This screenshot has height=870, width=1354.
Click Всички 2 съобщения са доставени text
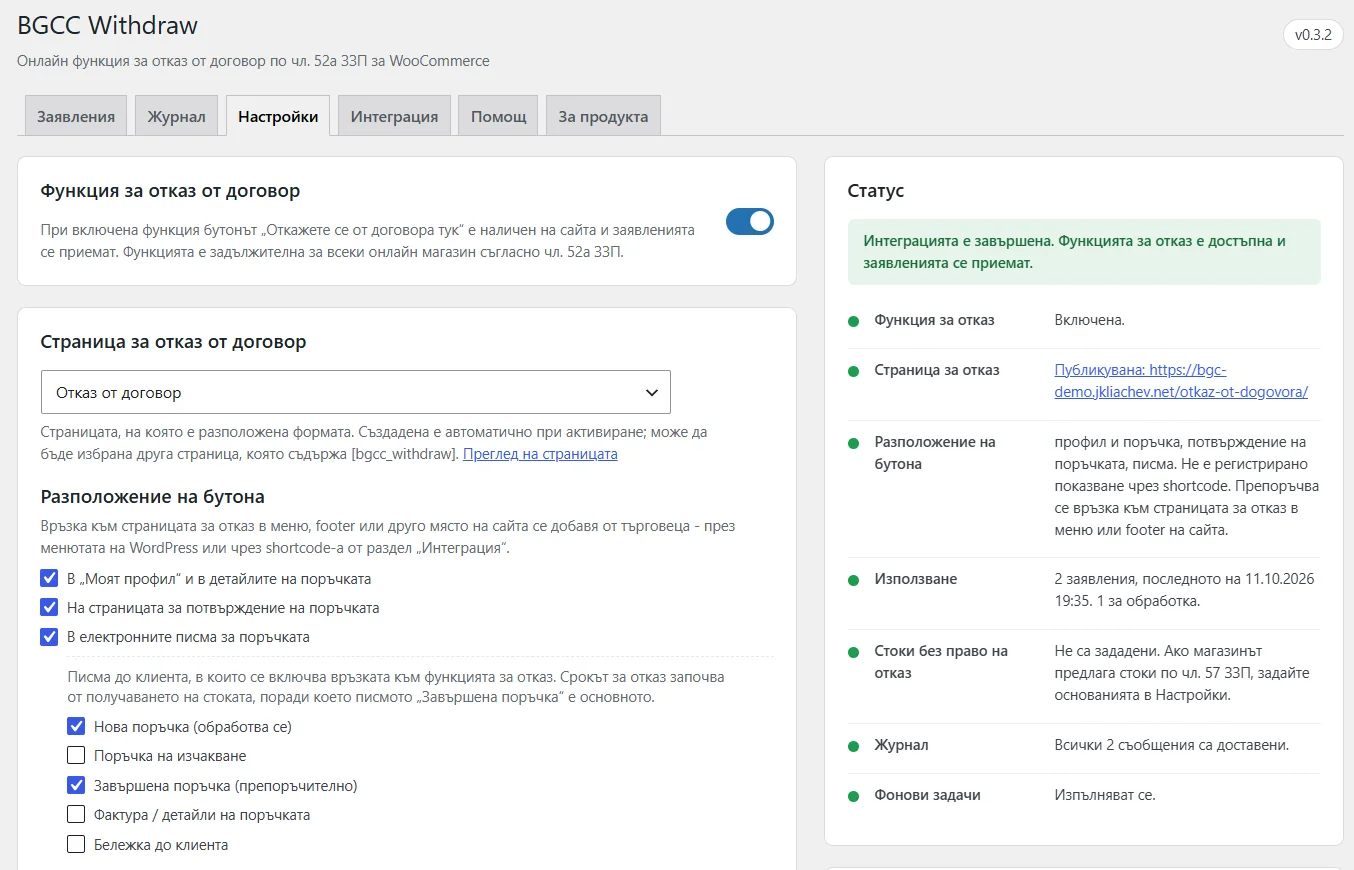[1172, 745]
